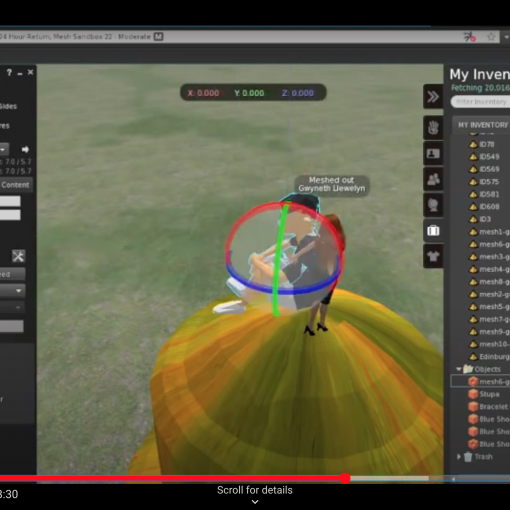The height and width of the screenshot is (510, 510).
Task: Click the Y: 0.000 rotation readout
Action: 249,93
